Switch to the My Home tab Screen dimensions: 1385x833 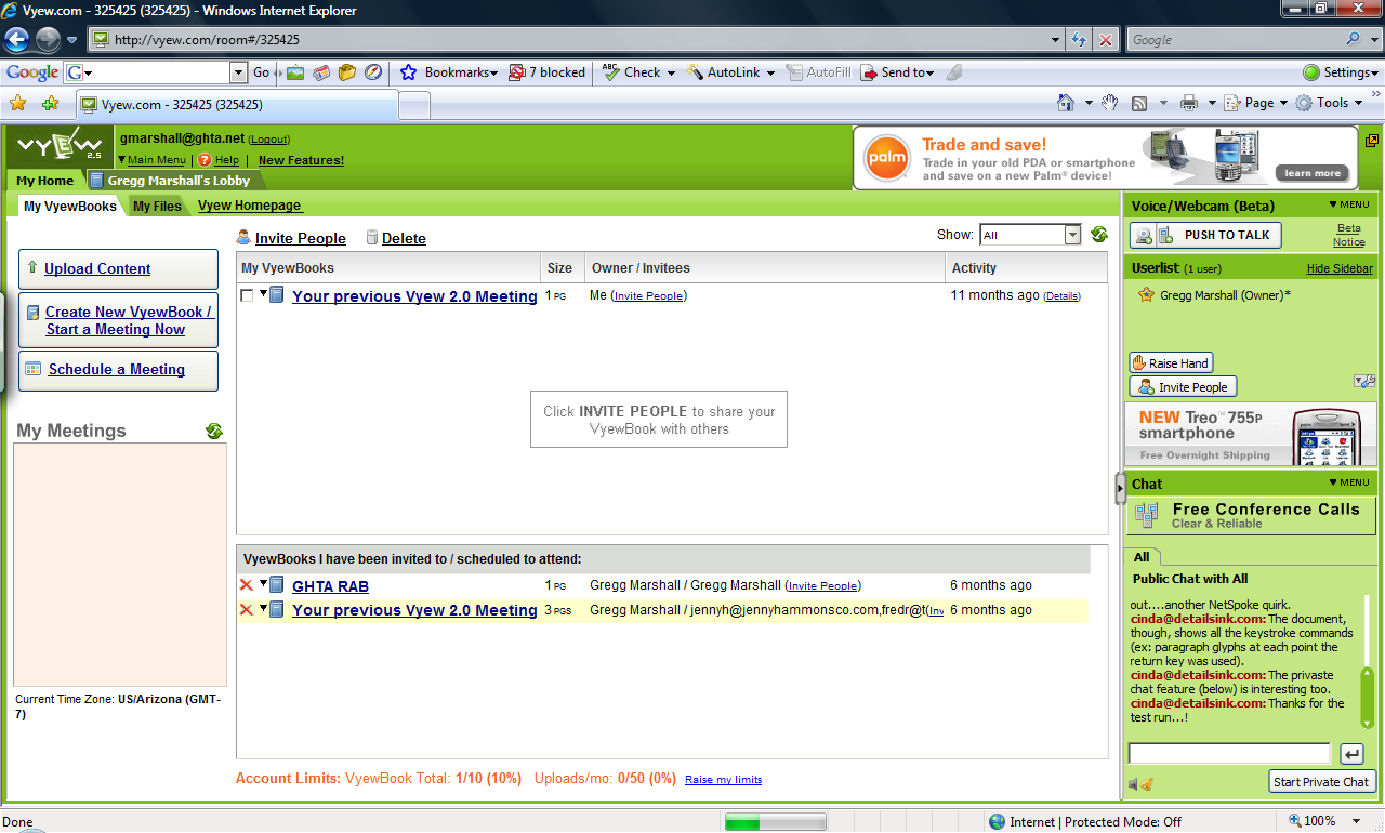click(x=45, y=181)
